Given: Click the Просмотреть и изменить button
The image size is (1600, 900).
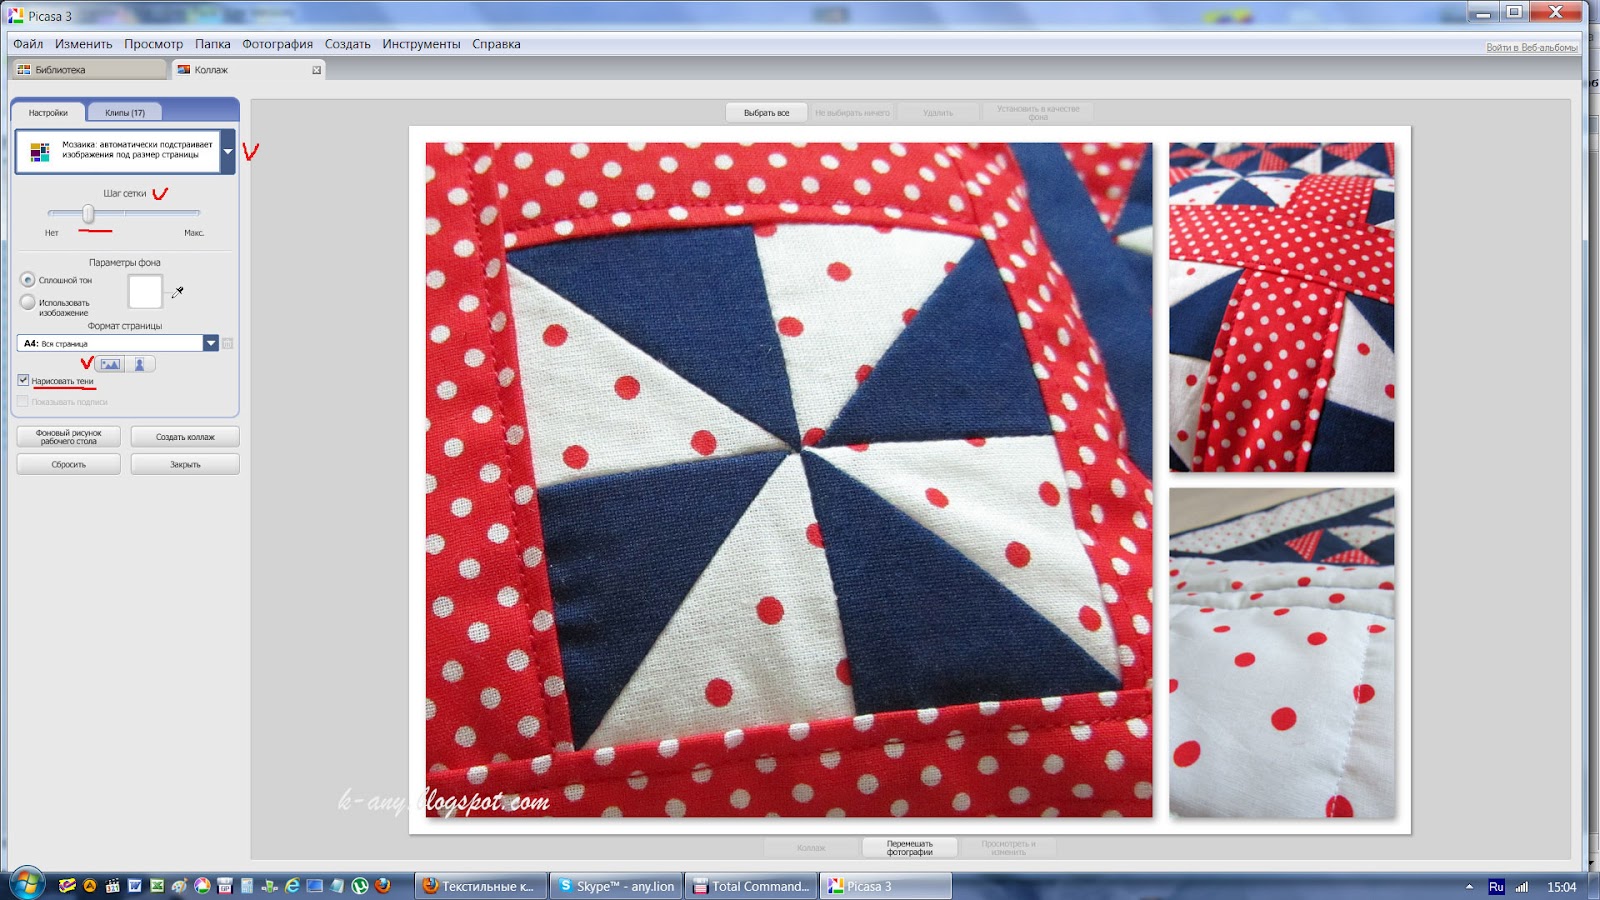Looking at the screenshot, I should (x=1008, y=848).
